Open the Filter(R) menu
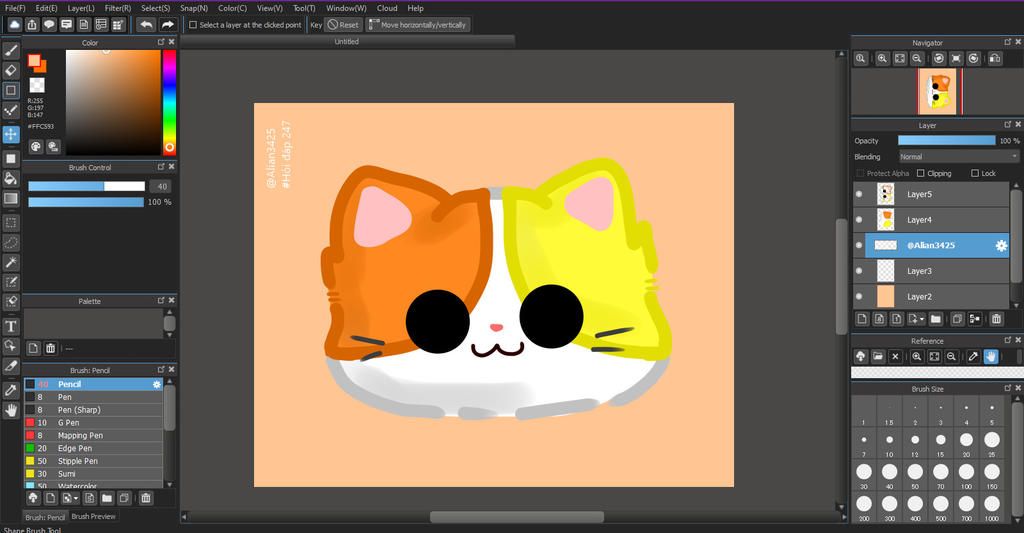This screenshot has height=533, width=1024. [x=117, y=8]
